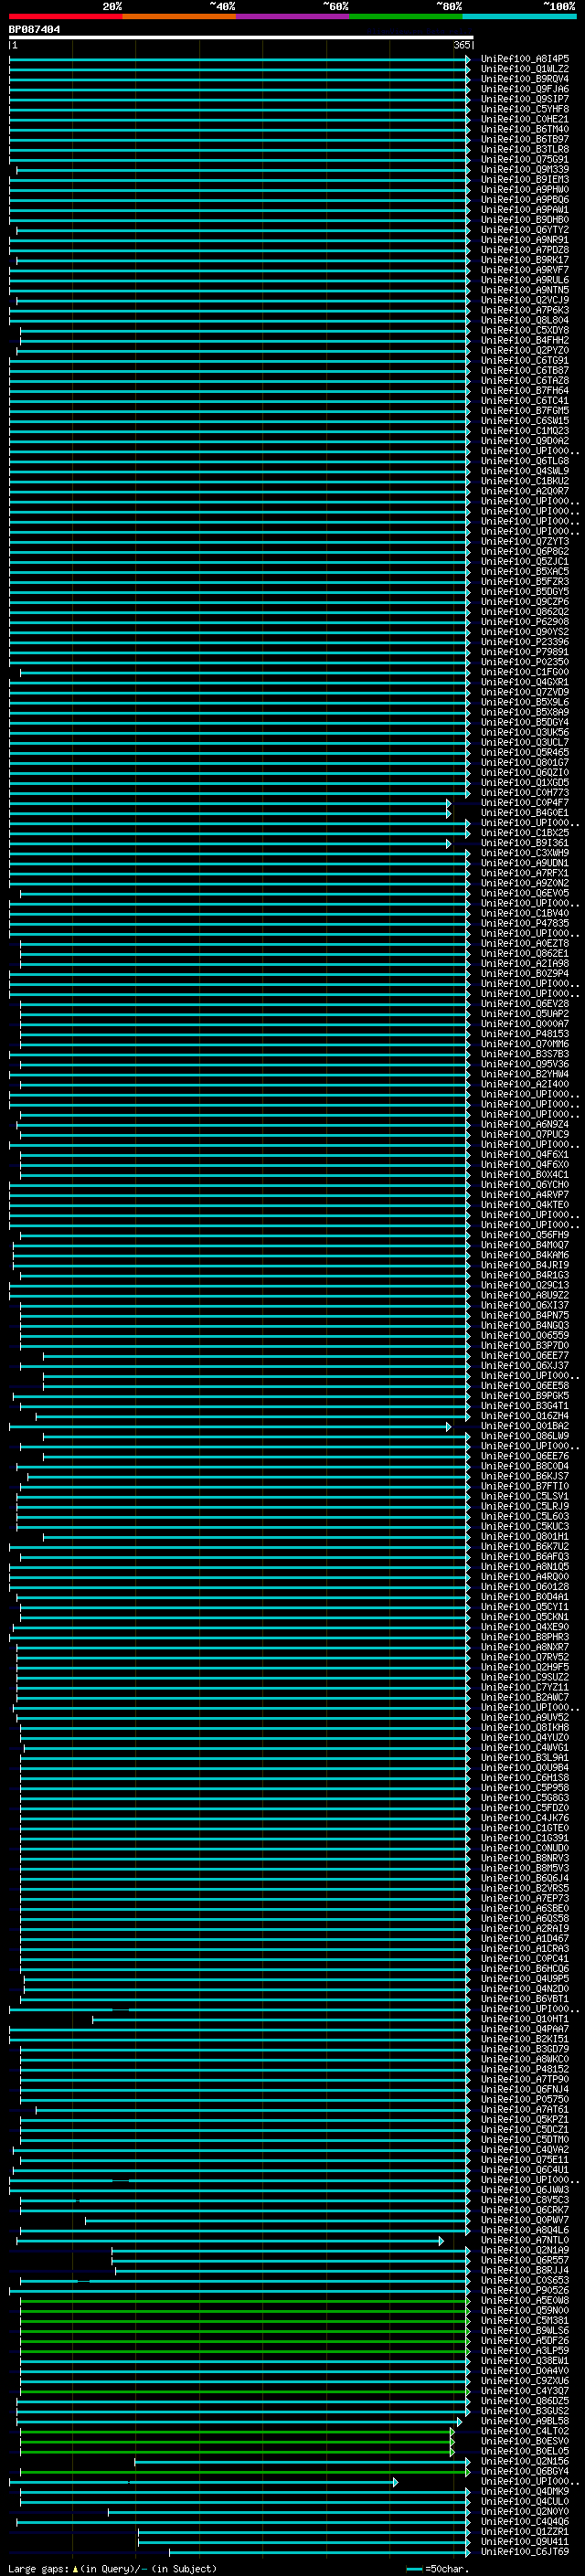The image size is (585, 2576).
Task: Select the UniRef100_B9IEM3 label
Action: (x=525, y=179)
